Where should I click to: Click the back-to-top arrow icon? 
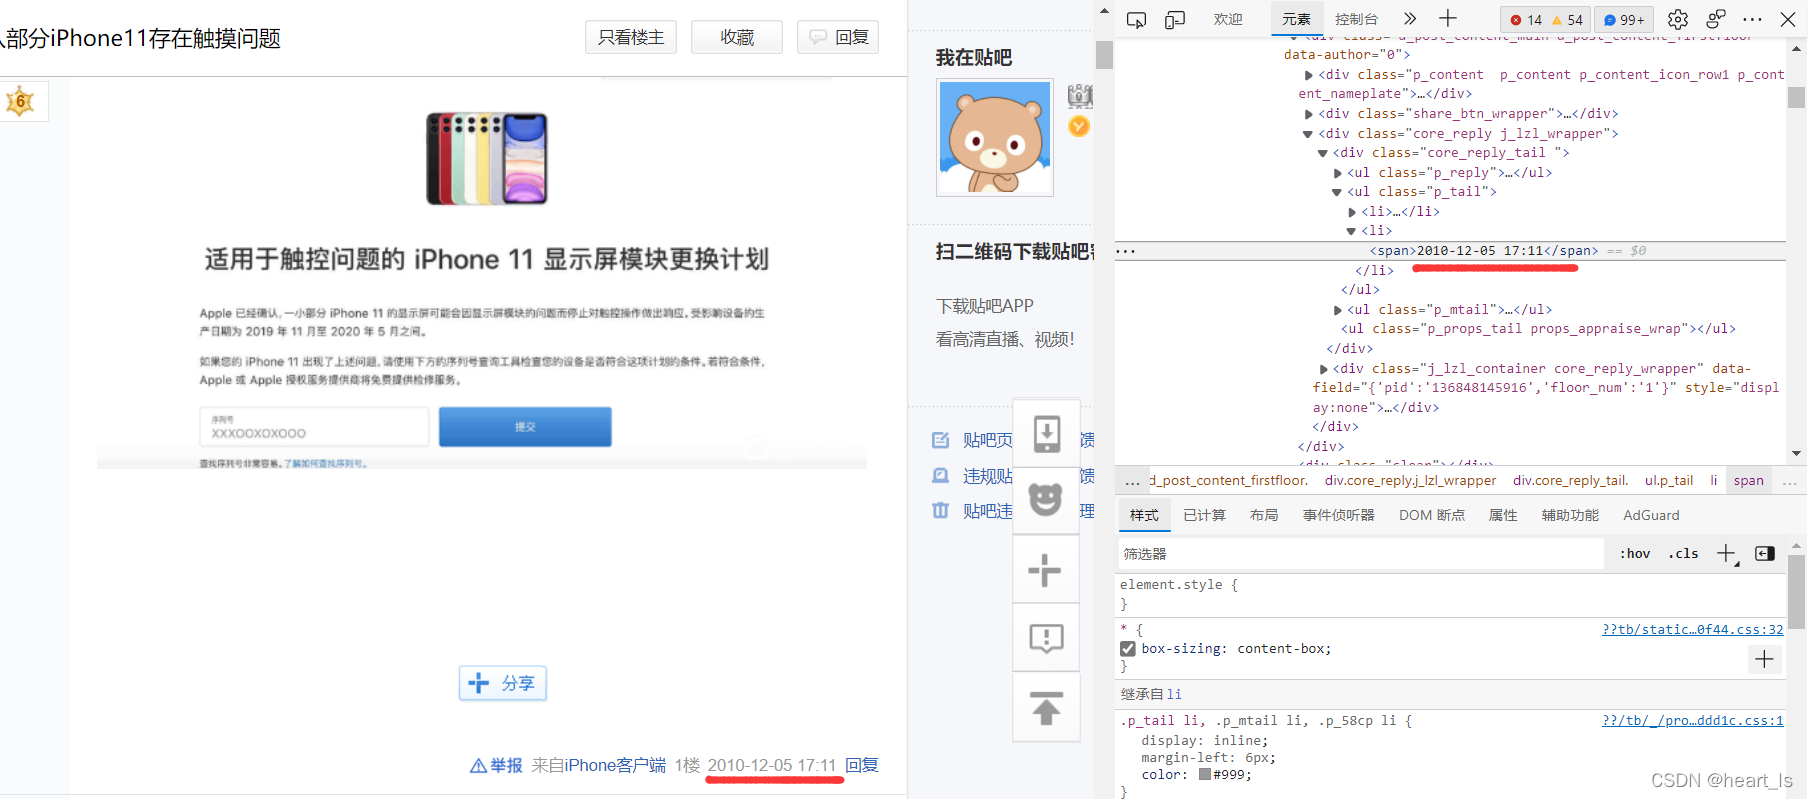tap(1046, 708)
